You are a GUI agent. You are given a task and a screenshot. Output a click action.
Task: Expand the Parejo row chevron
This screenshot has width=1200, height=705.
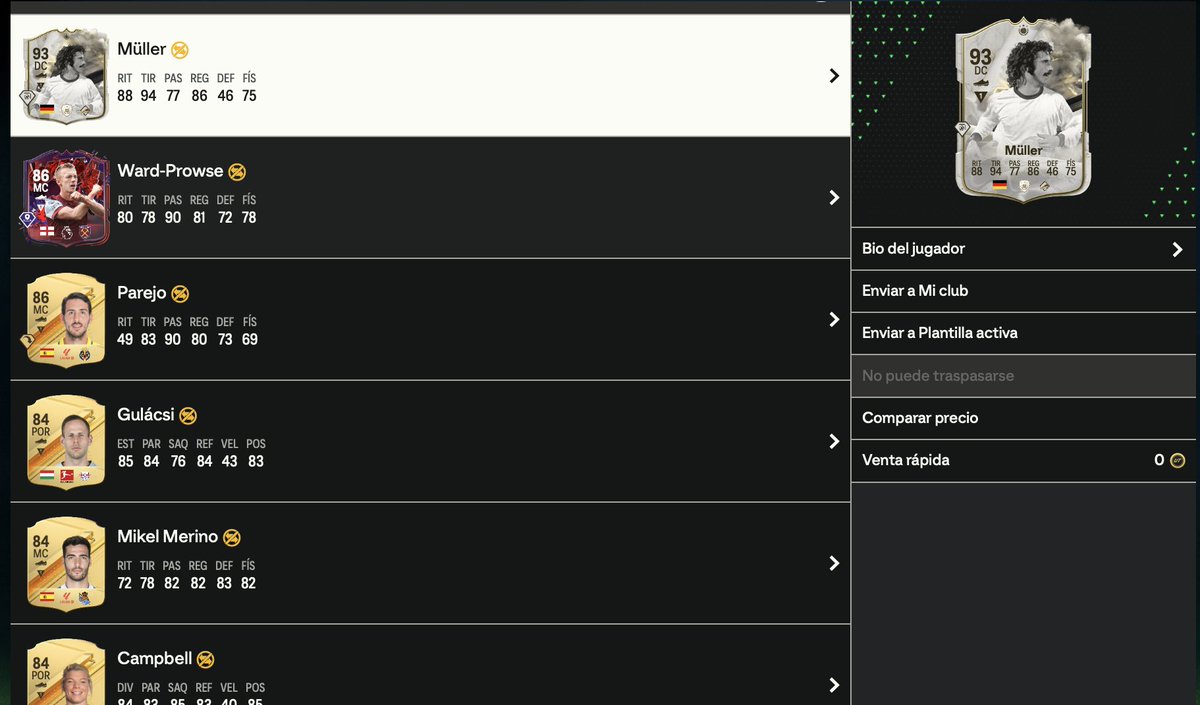click(x=834, y=320)
